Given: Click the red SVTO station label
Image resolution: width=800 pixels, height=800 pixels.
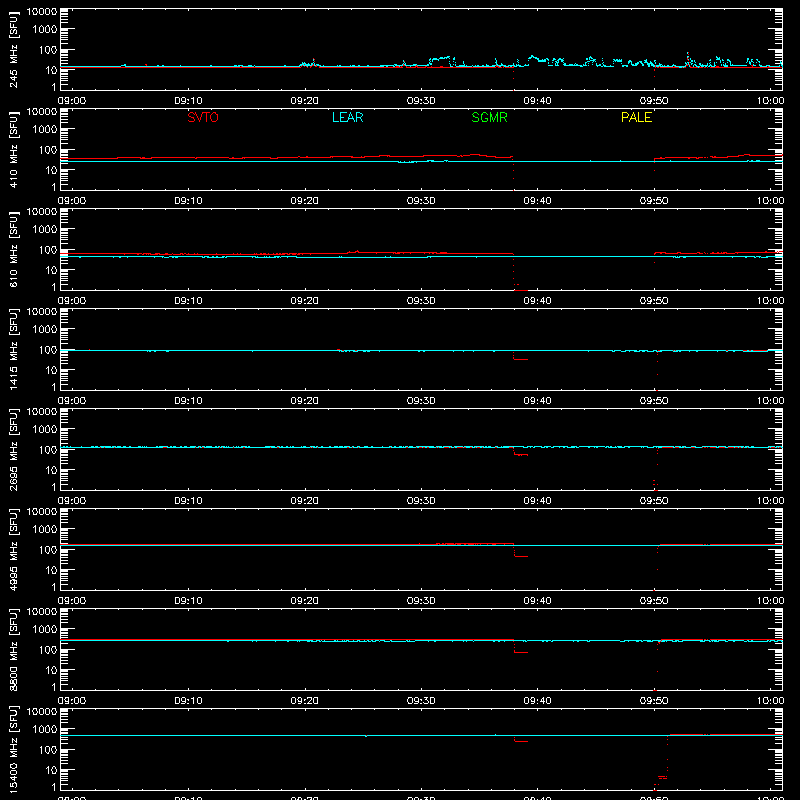Looking at the screenshot, I should pyautogui.click(x=203, y=117).
